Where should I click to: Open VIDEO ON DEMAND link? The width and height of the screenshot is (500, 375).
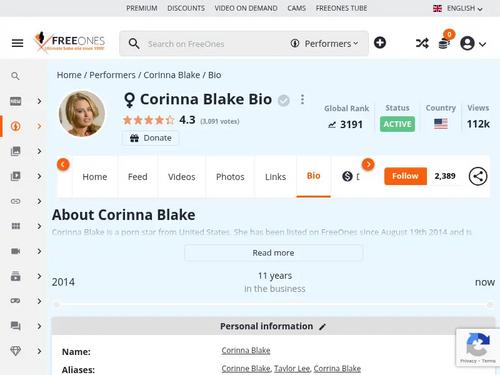tap(246, 8)
